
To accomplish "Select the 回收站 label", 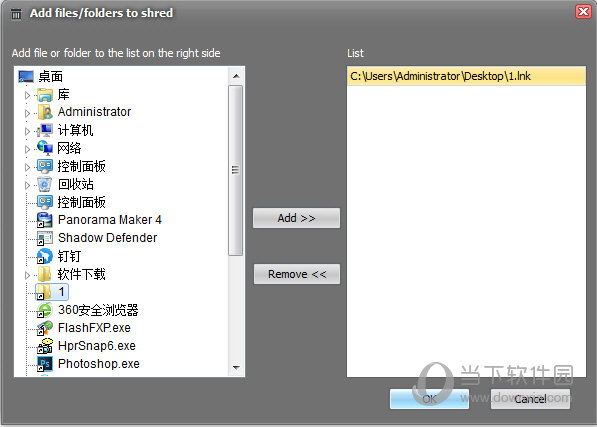I will point(76,184).
